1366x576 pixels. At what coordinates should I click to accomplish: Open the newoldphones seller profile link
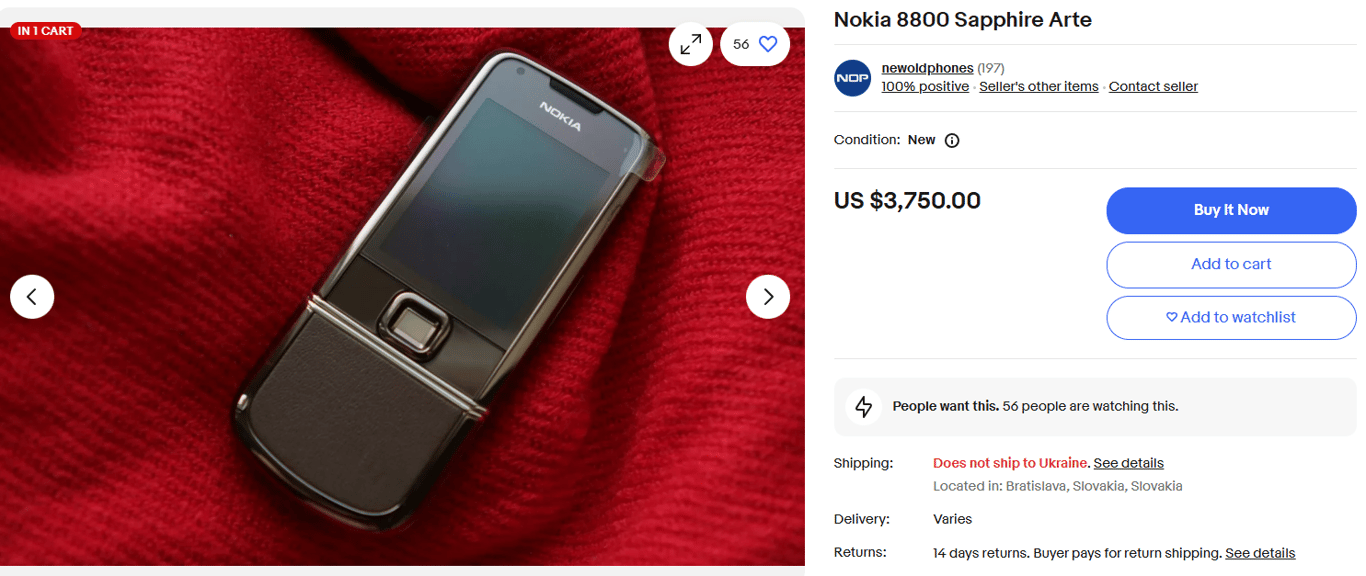point(927,68)
